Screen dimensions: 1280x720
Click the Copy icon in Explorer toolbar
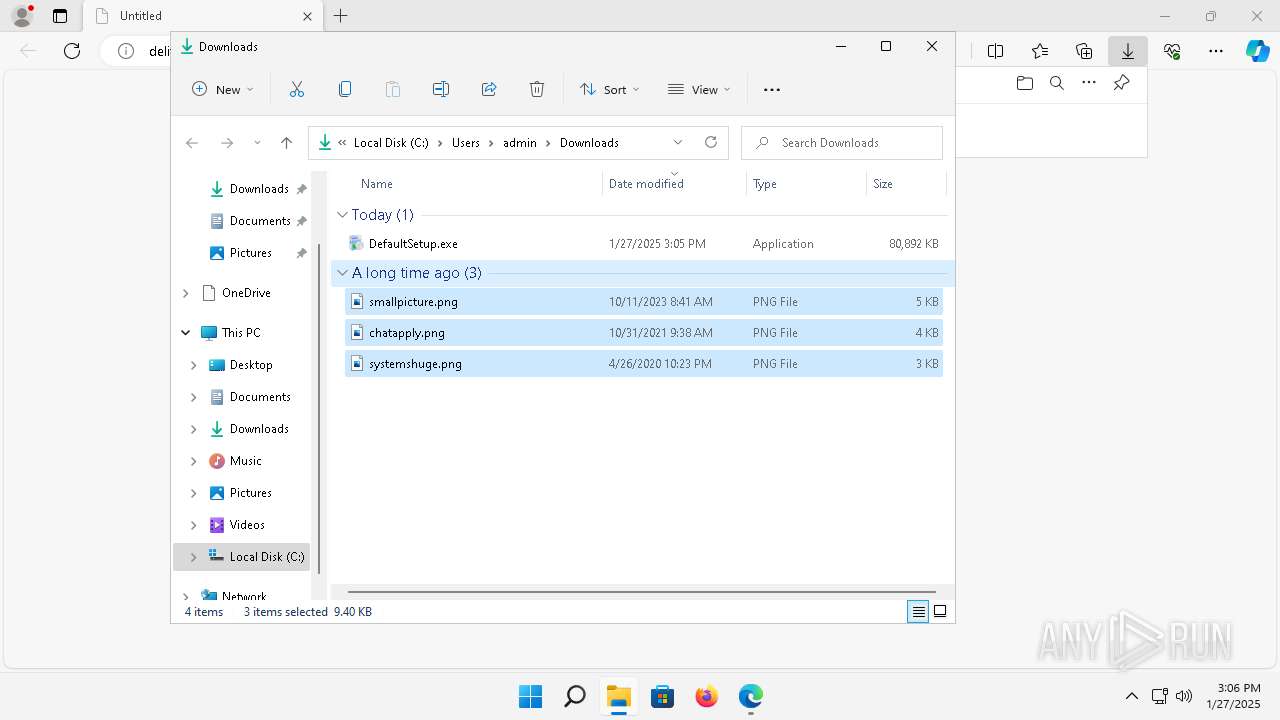pyautogui.click(x=345, y=89)
